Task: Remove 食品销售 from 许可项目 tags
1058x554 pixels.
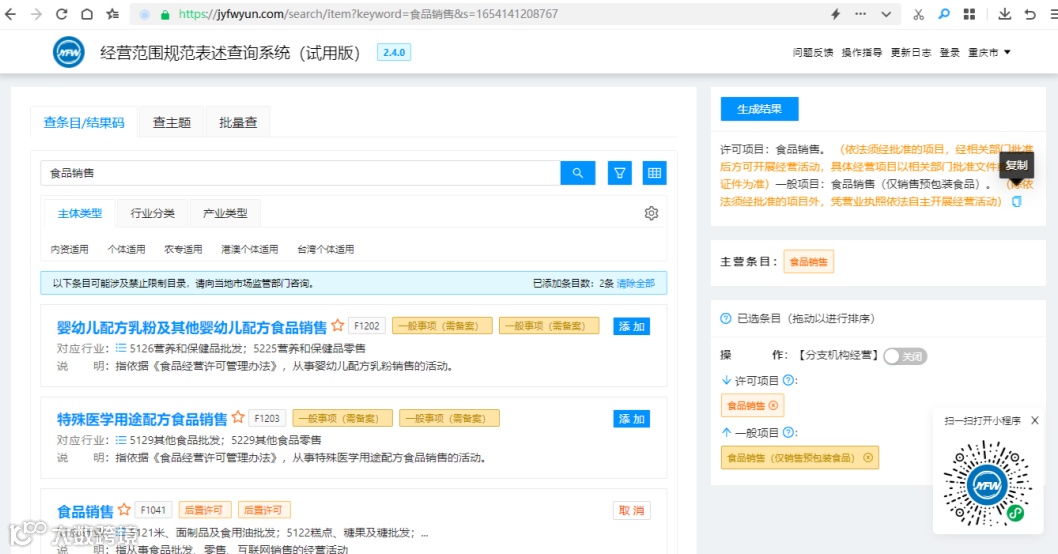Action: coord(773,406)
